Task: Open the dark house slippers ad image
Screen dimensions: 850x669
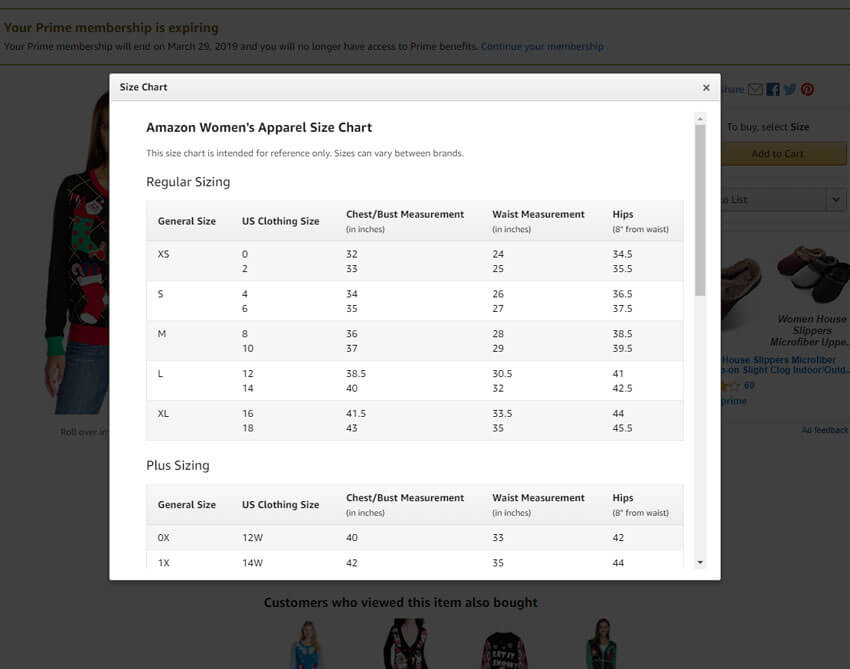Action: (813, 274)
